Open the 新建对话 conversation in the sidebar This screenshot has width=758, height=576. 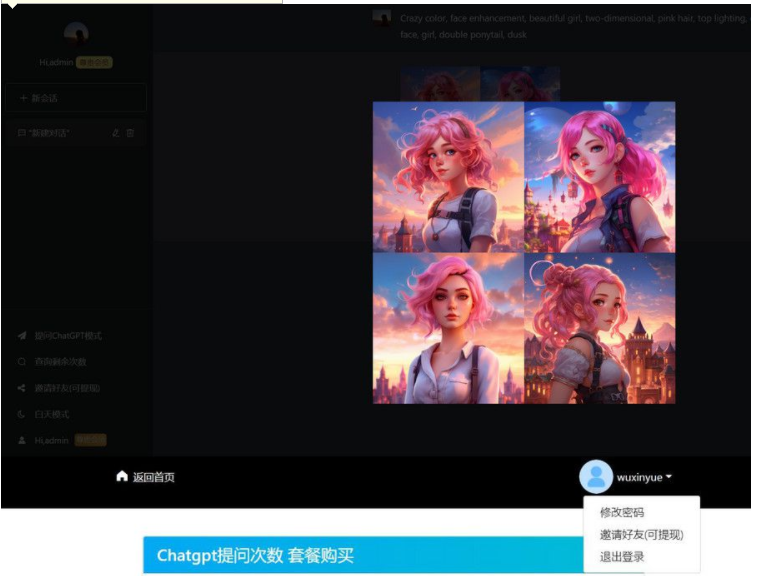[x=50, y=133]
